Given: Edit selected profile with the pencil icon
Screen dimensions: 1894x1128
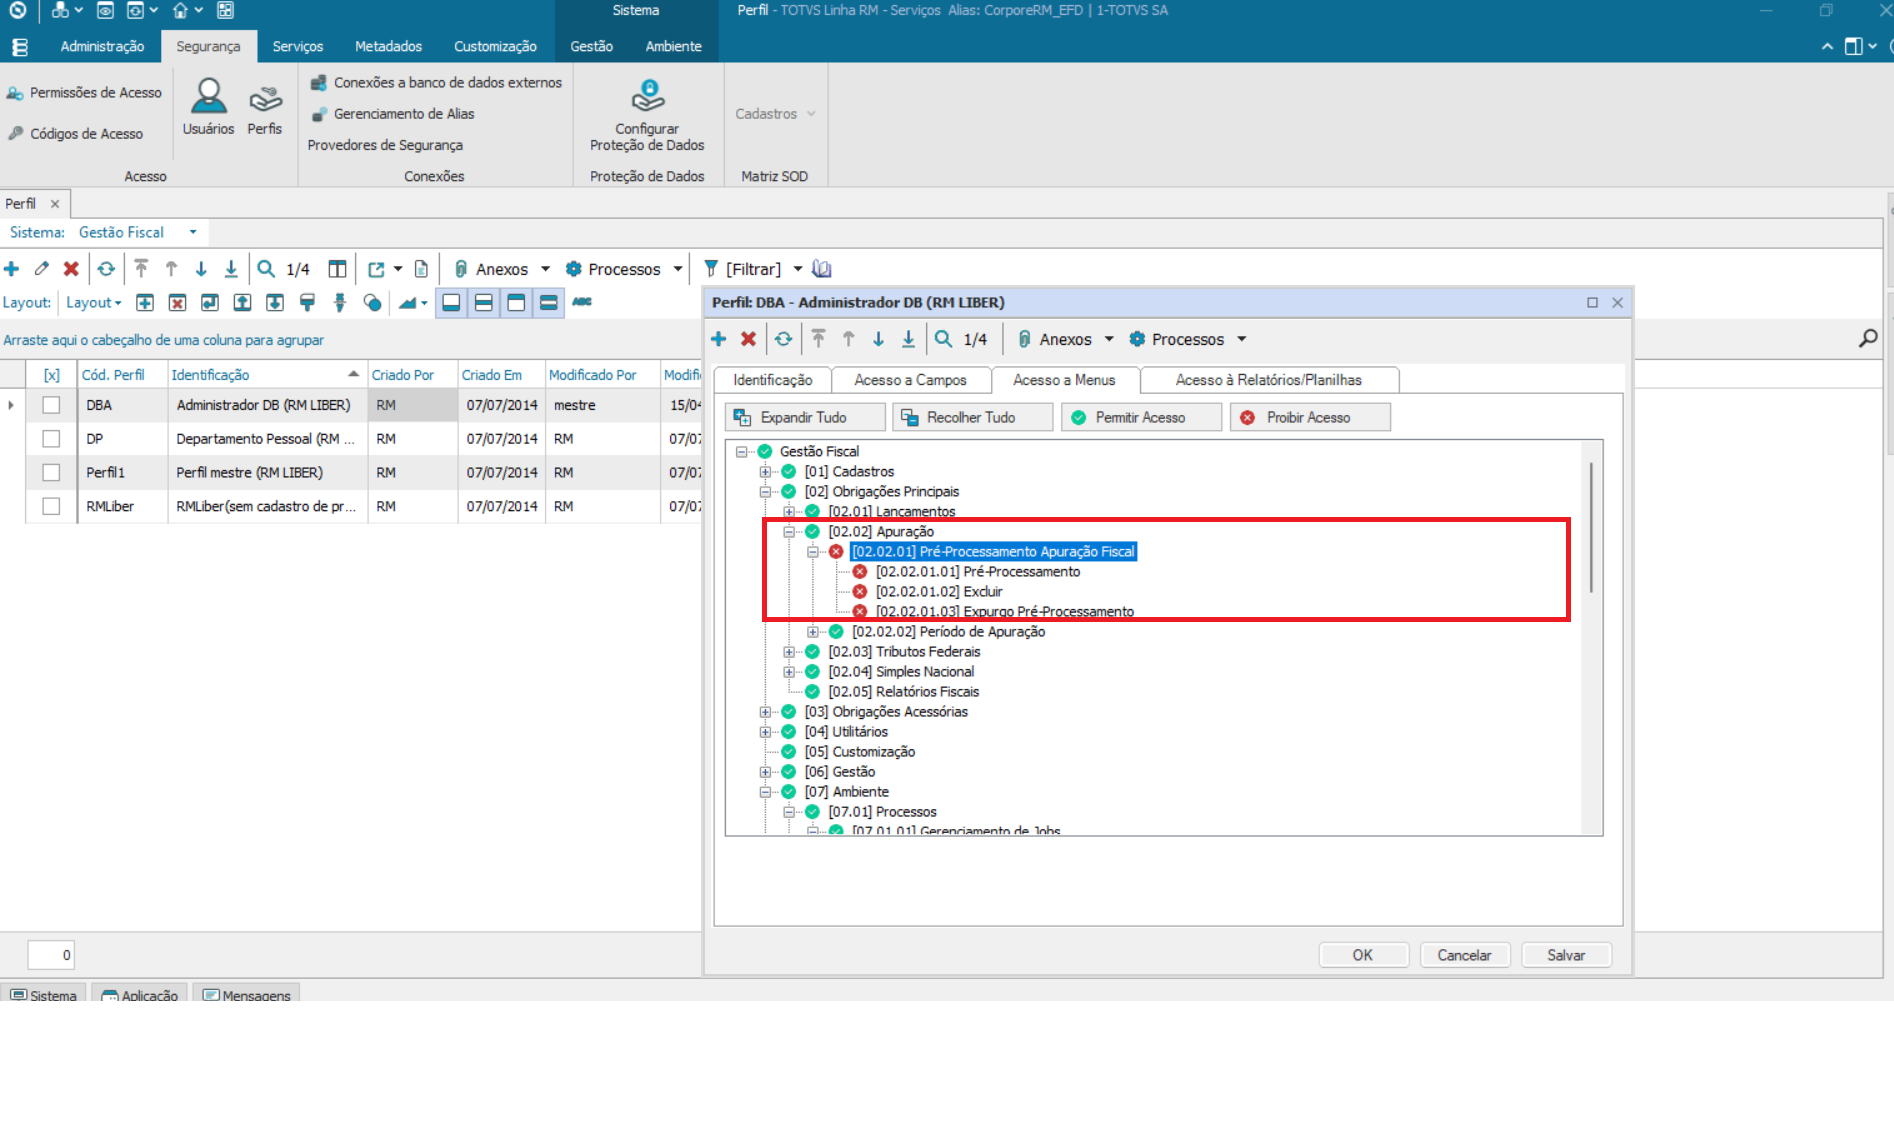Looking at the screenshot, I should pos(41,269).
